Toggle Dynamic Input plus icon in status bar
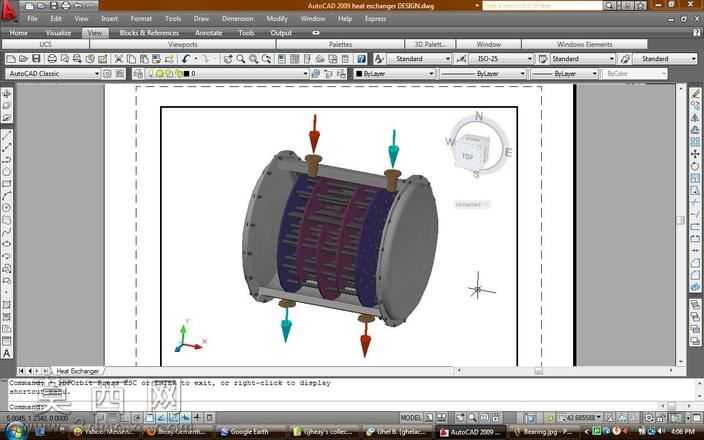This screenshot has width=704, height=440. [x=197, y=418]
